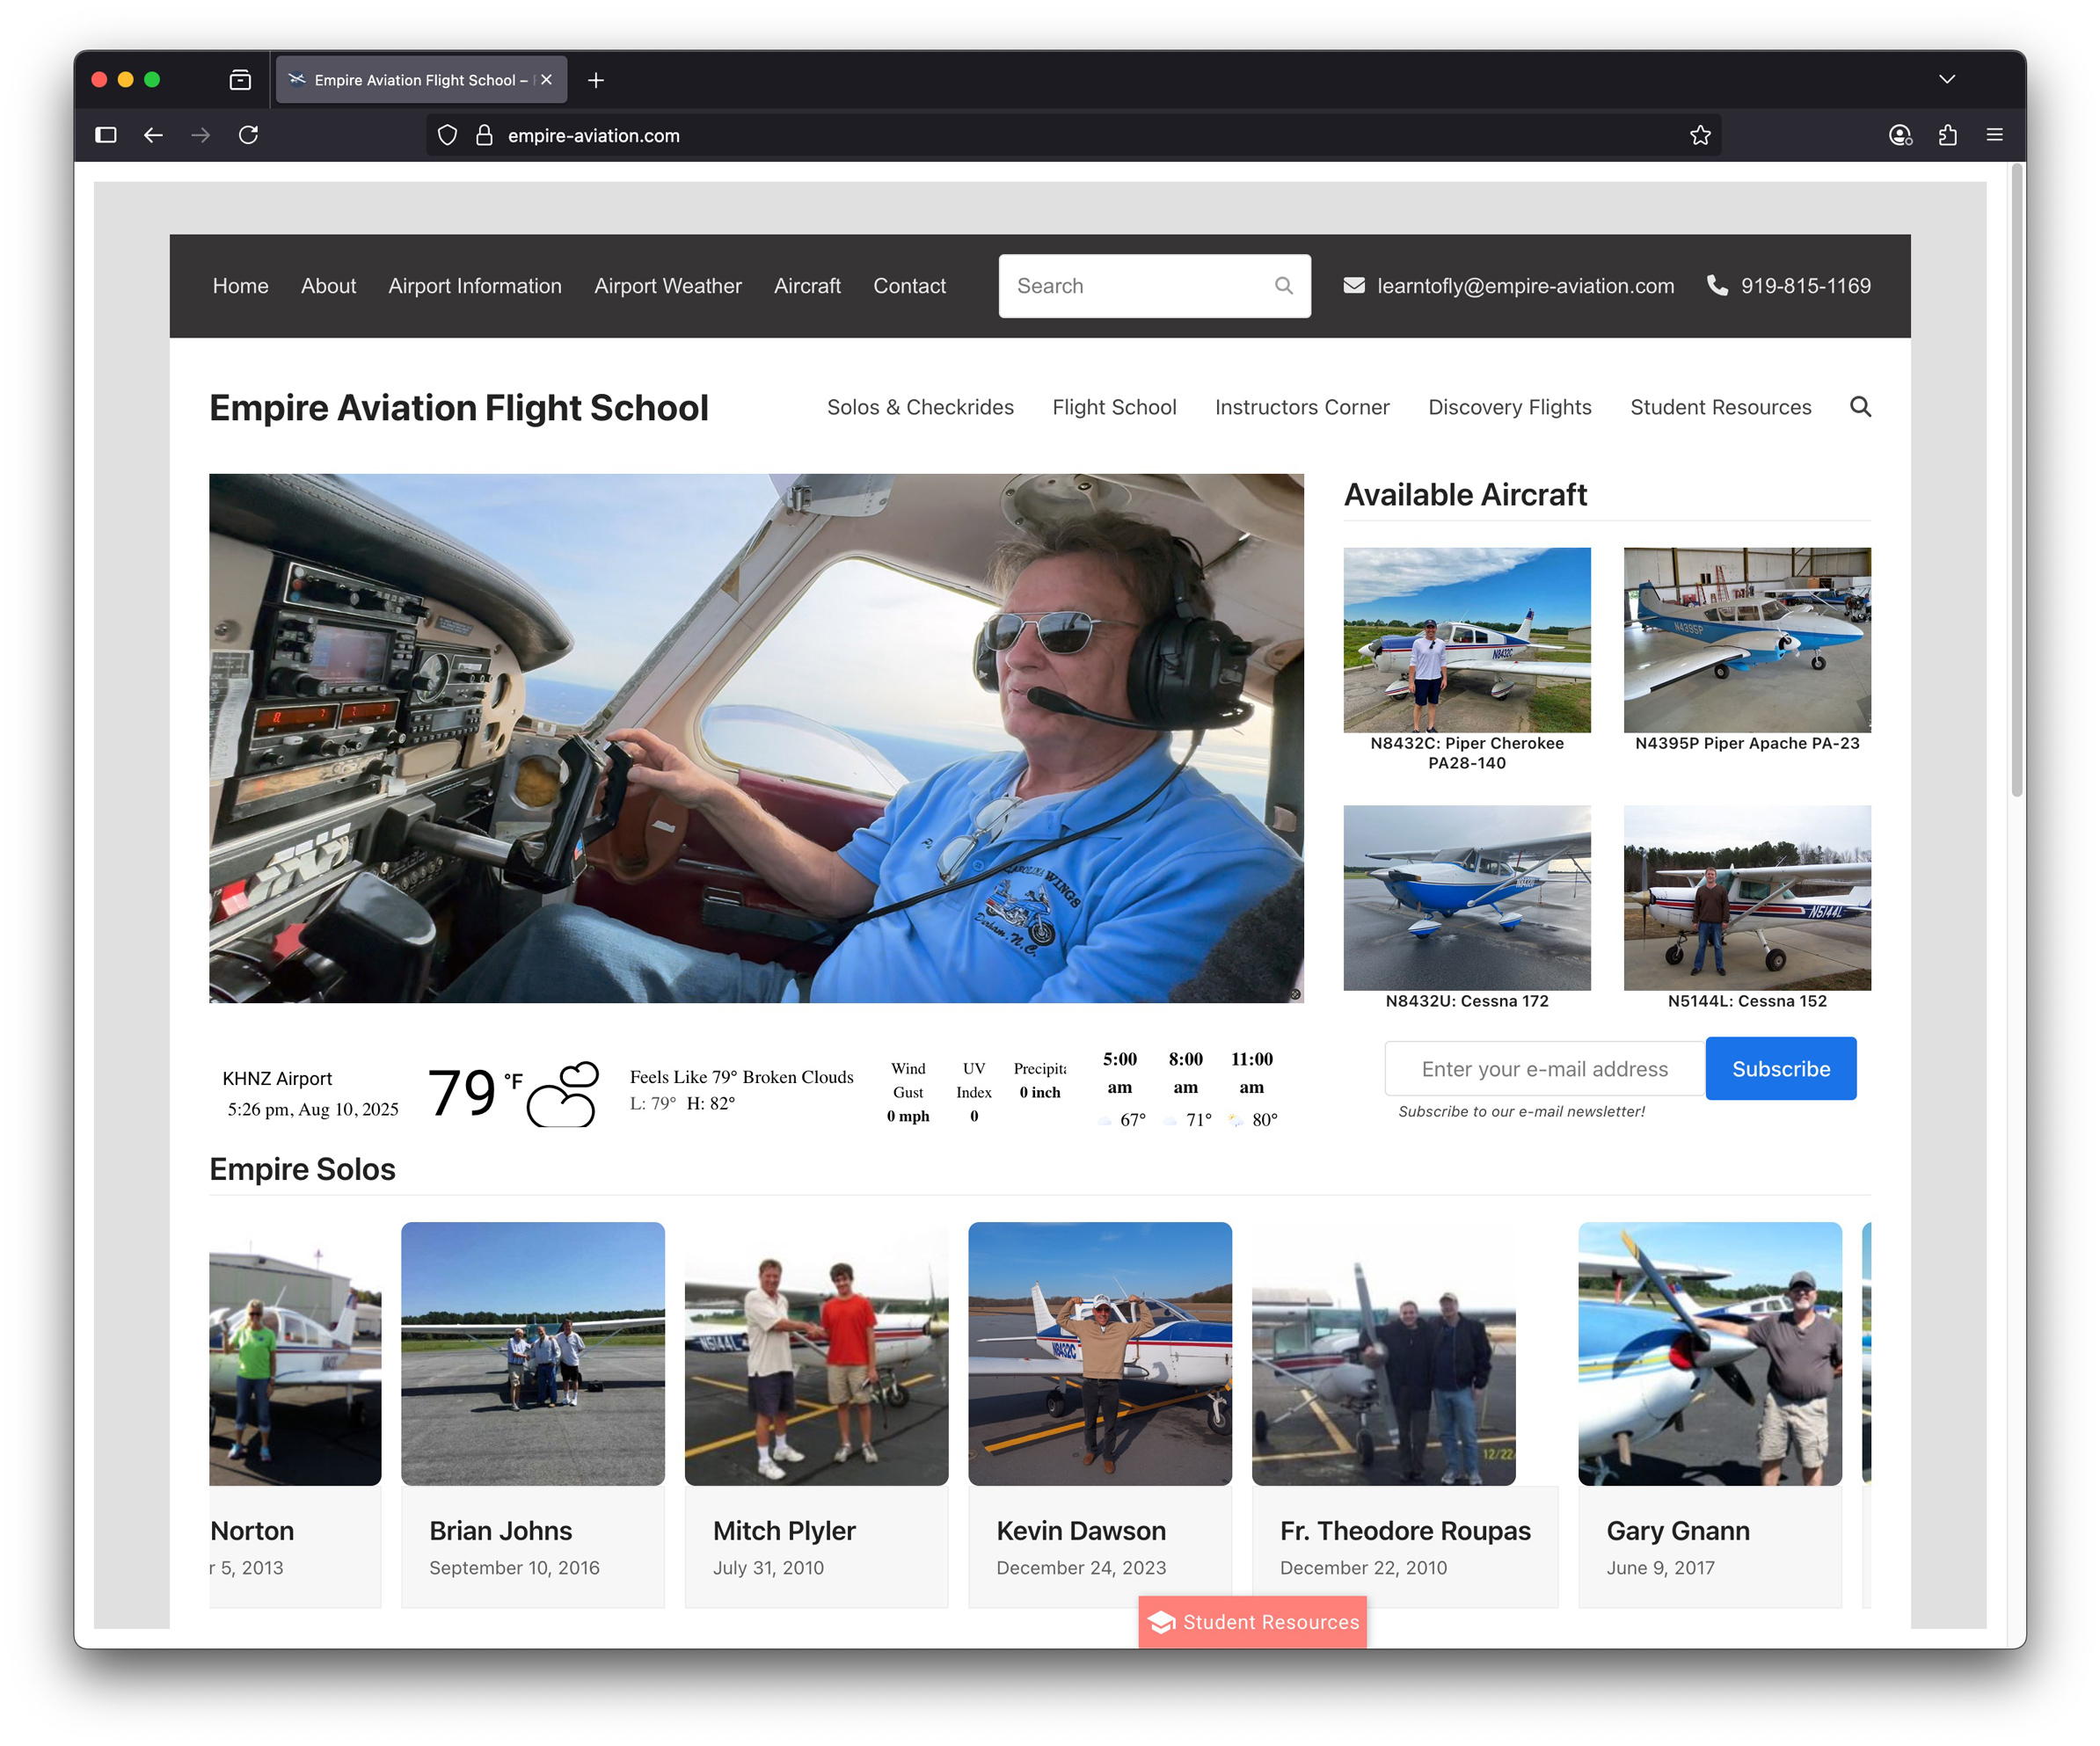Open the tab overview icon
The width and height of the screenshot is (2100, 1746).
(240, 80)
